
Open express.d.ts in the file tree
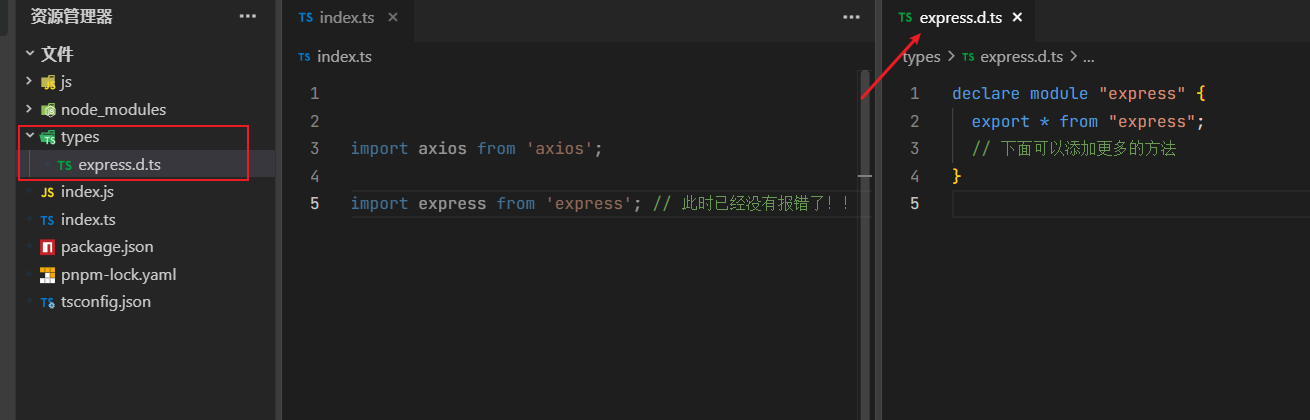118,165
